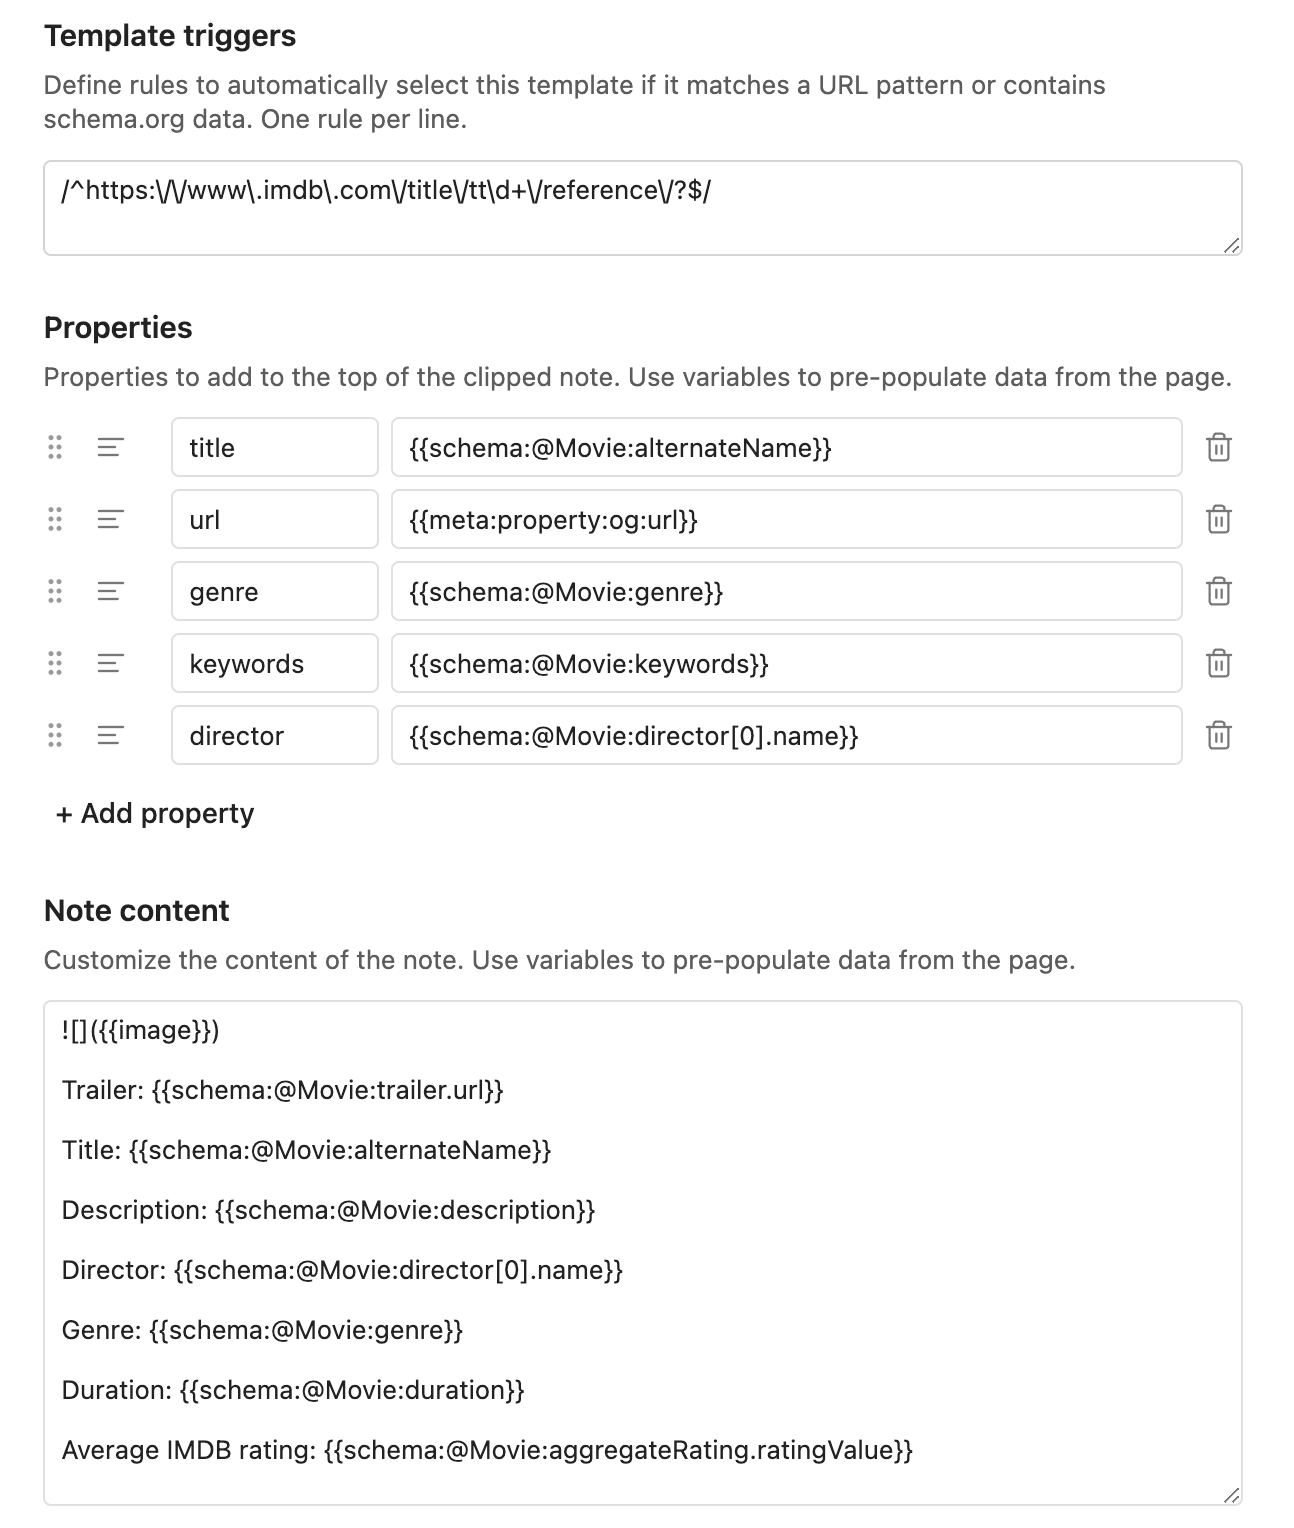This screenshot has height=1528, width=1294.
Task: Open property type selector for title
Action: pyautogui.click(x=110, y=448)
